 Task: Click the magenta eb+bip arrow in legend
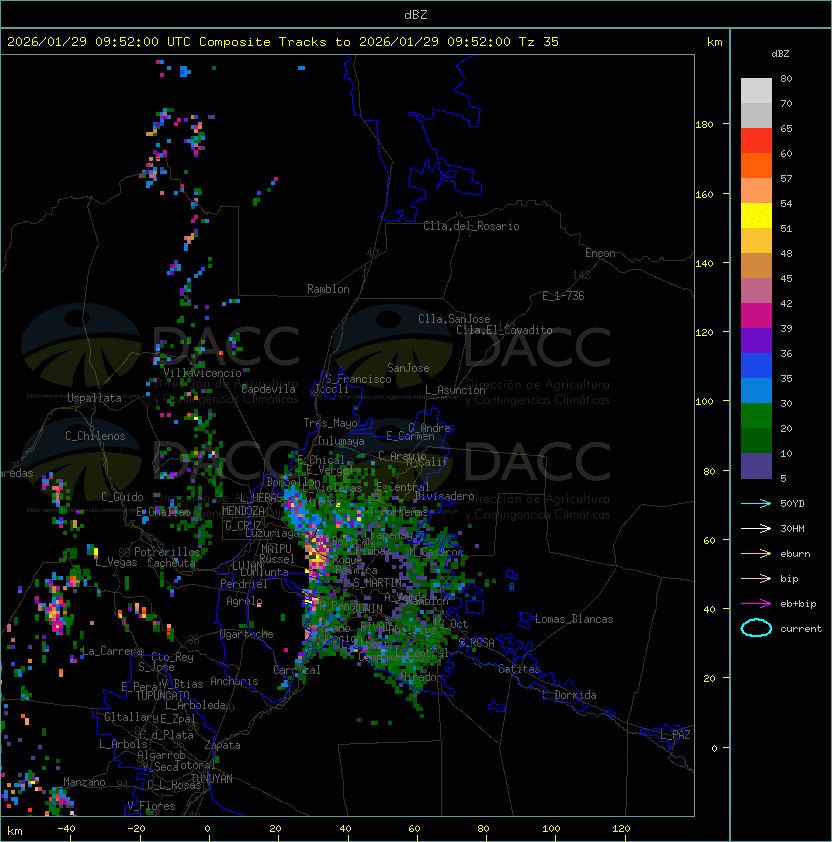coord(756,604)
